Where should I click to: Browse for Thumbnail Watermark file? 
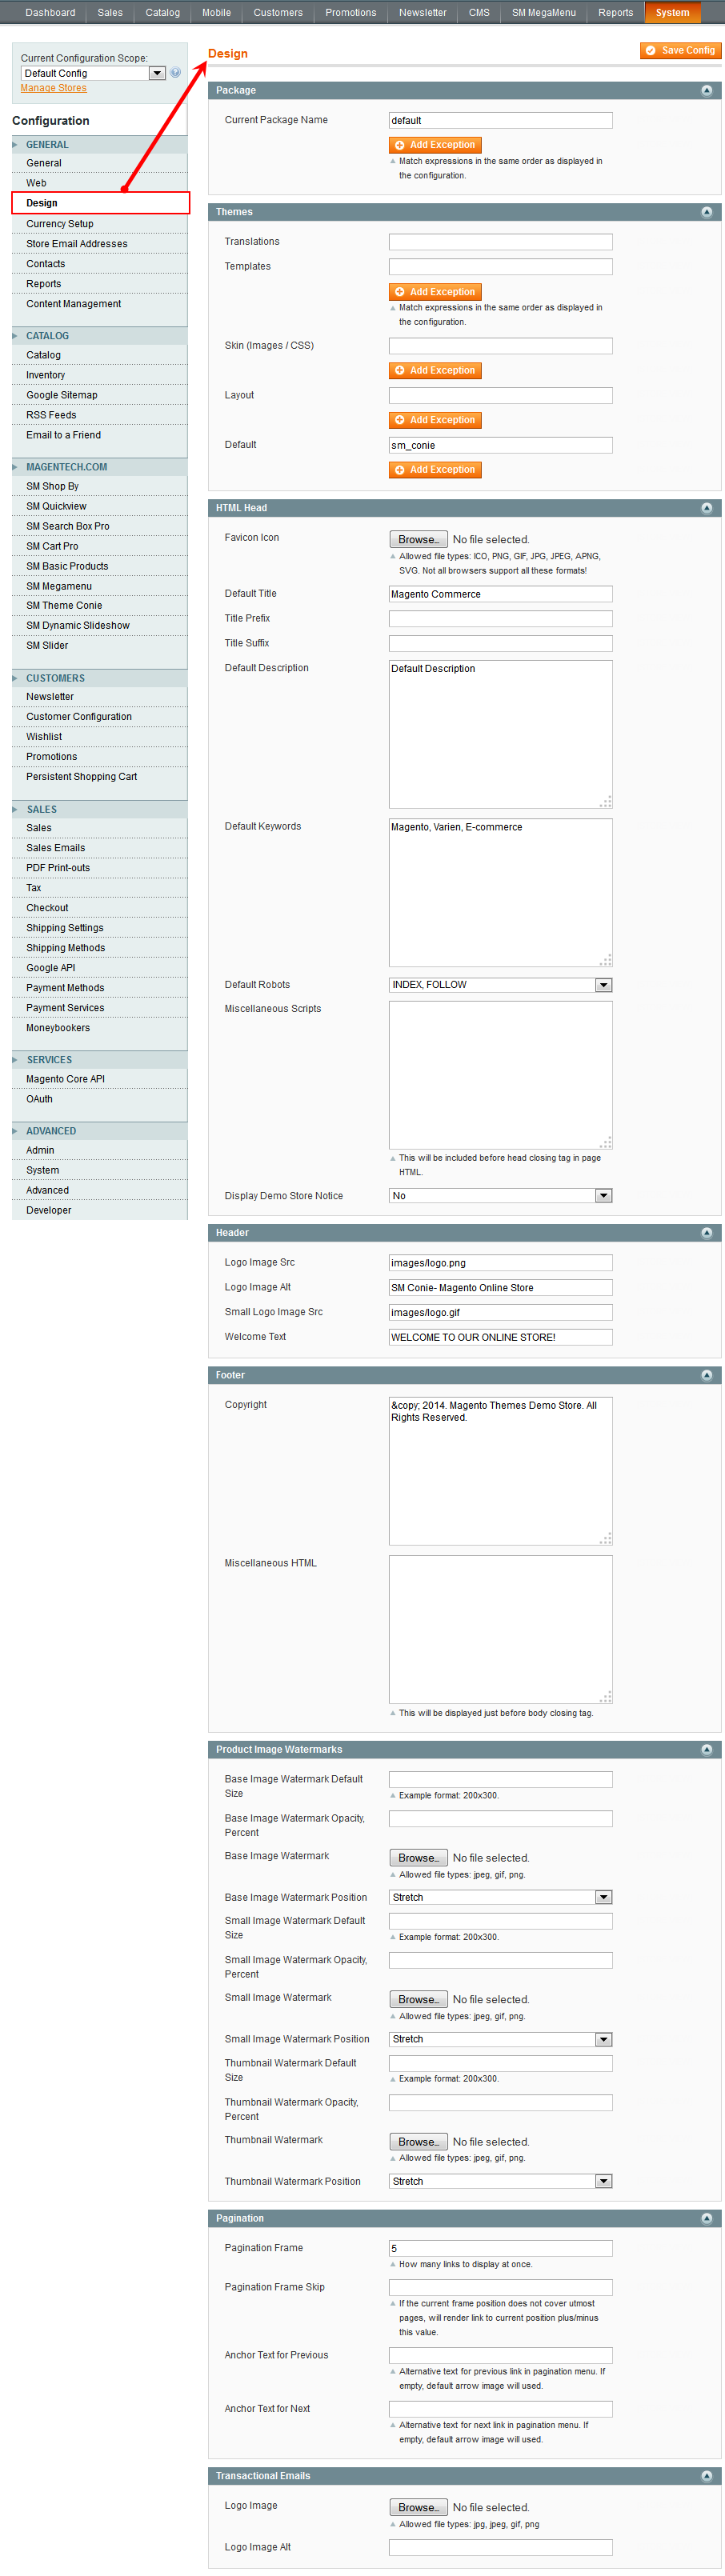pos(418,2142)
